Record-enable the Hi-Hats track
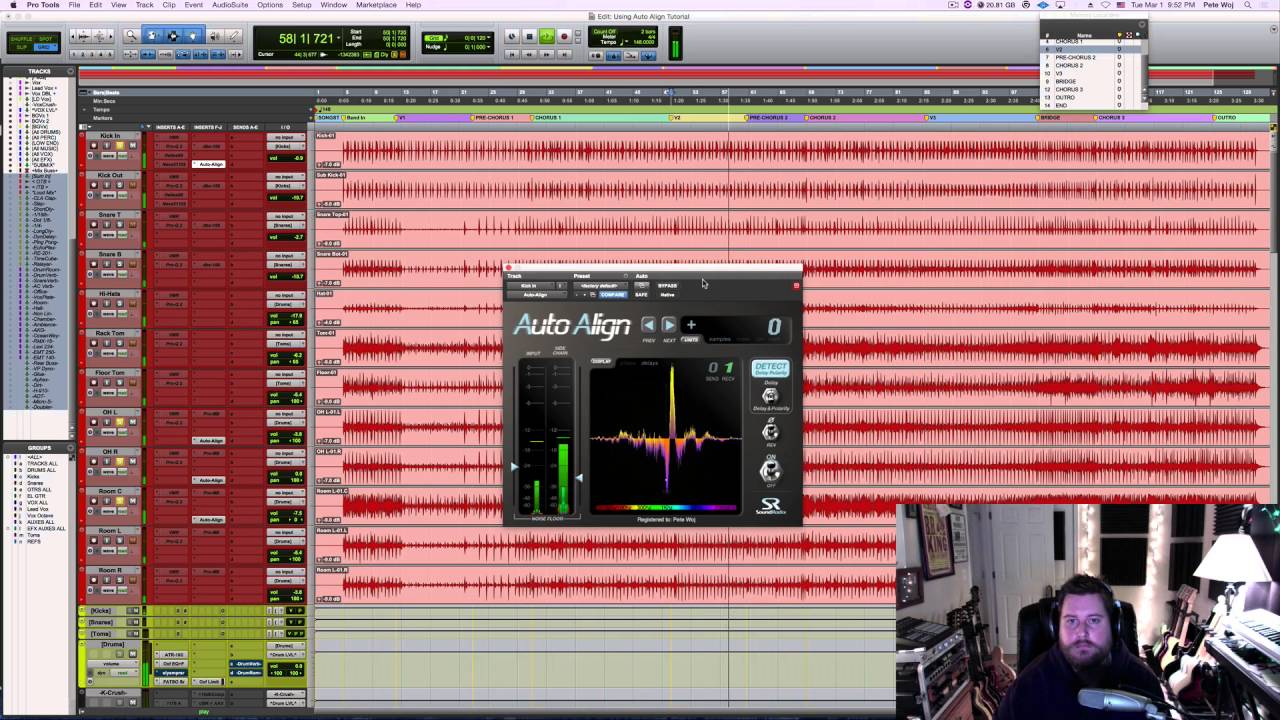 94,305
